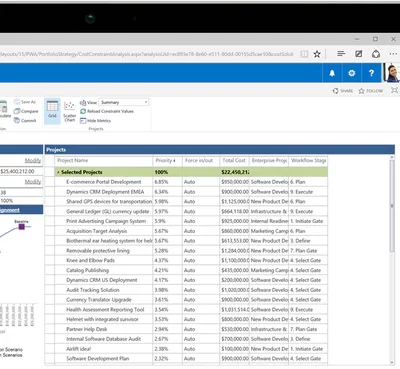Click $664,118.00 total cost cell
This screenshot has height=369, width=400.
pos(235,211)
